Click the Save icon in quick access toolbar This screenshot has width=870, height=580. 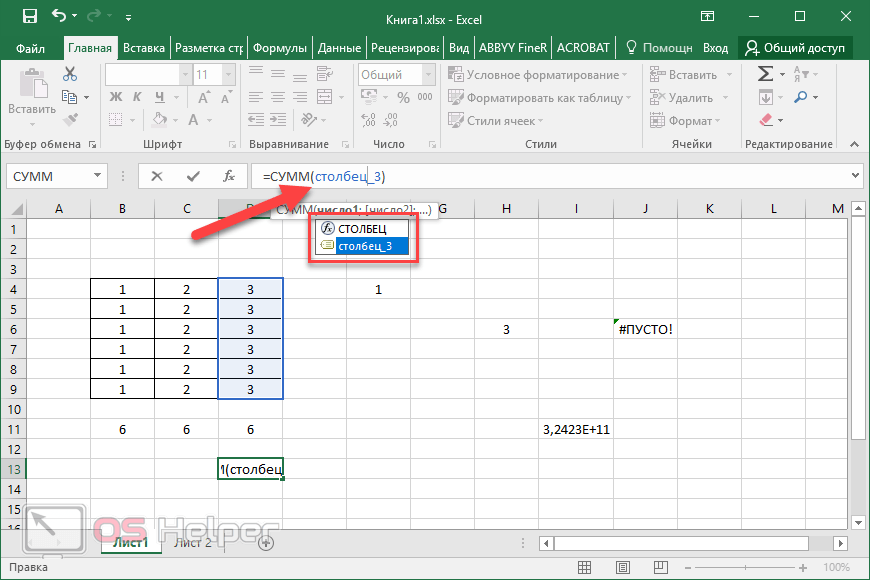point(30,17)
